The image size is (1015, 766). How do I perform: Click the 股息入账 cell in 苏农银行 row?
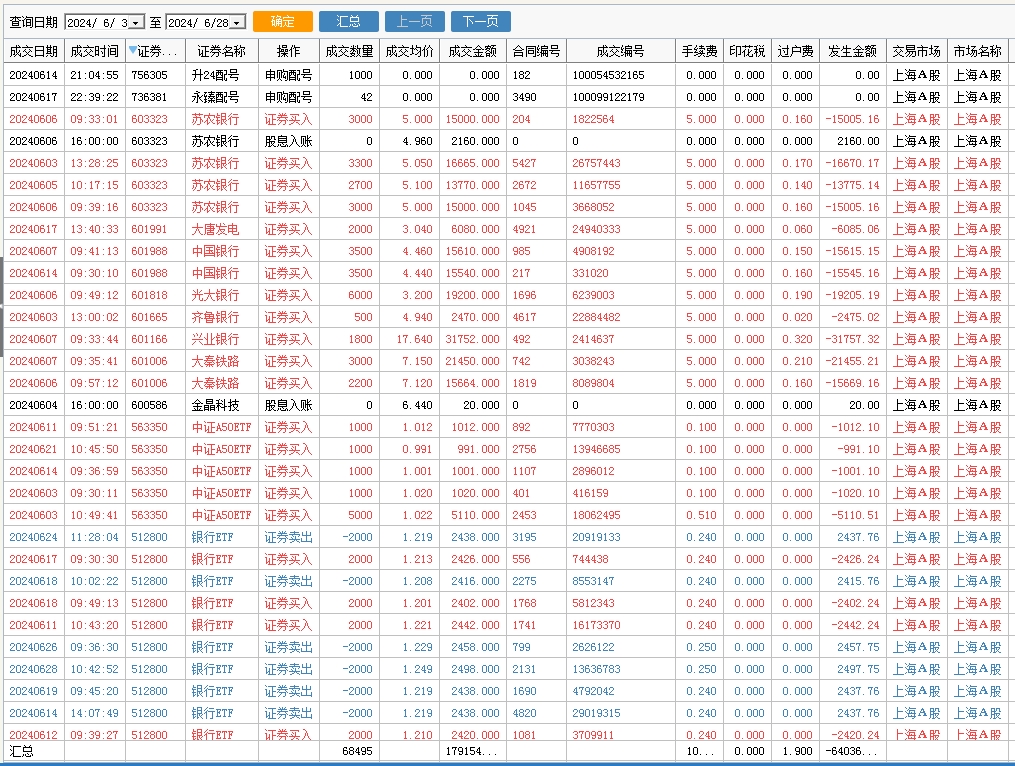[288, 141]
